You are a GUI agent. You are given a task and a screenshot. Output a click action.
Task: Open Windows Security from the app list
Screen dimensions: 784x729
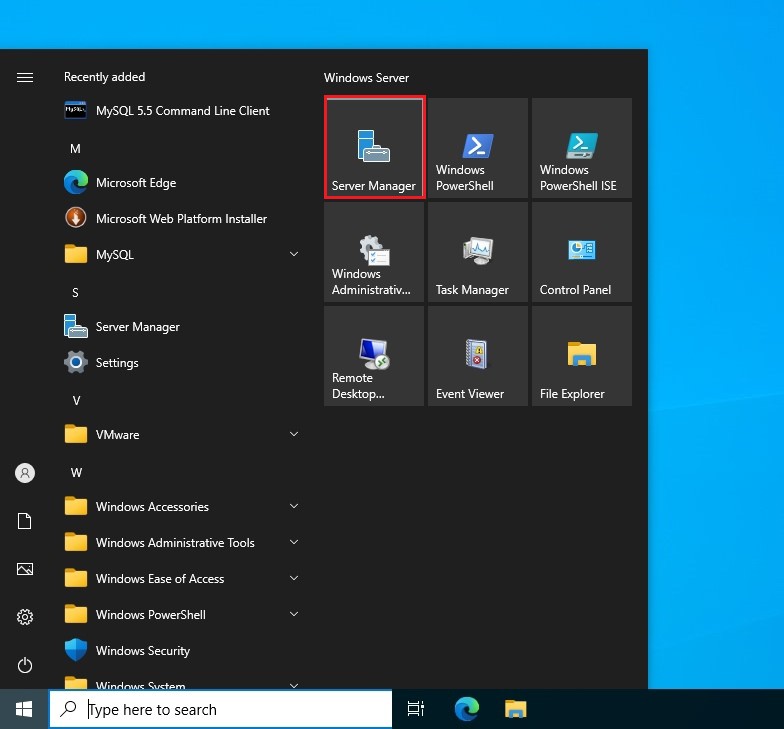point(181,650)
